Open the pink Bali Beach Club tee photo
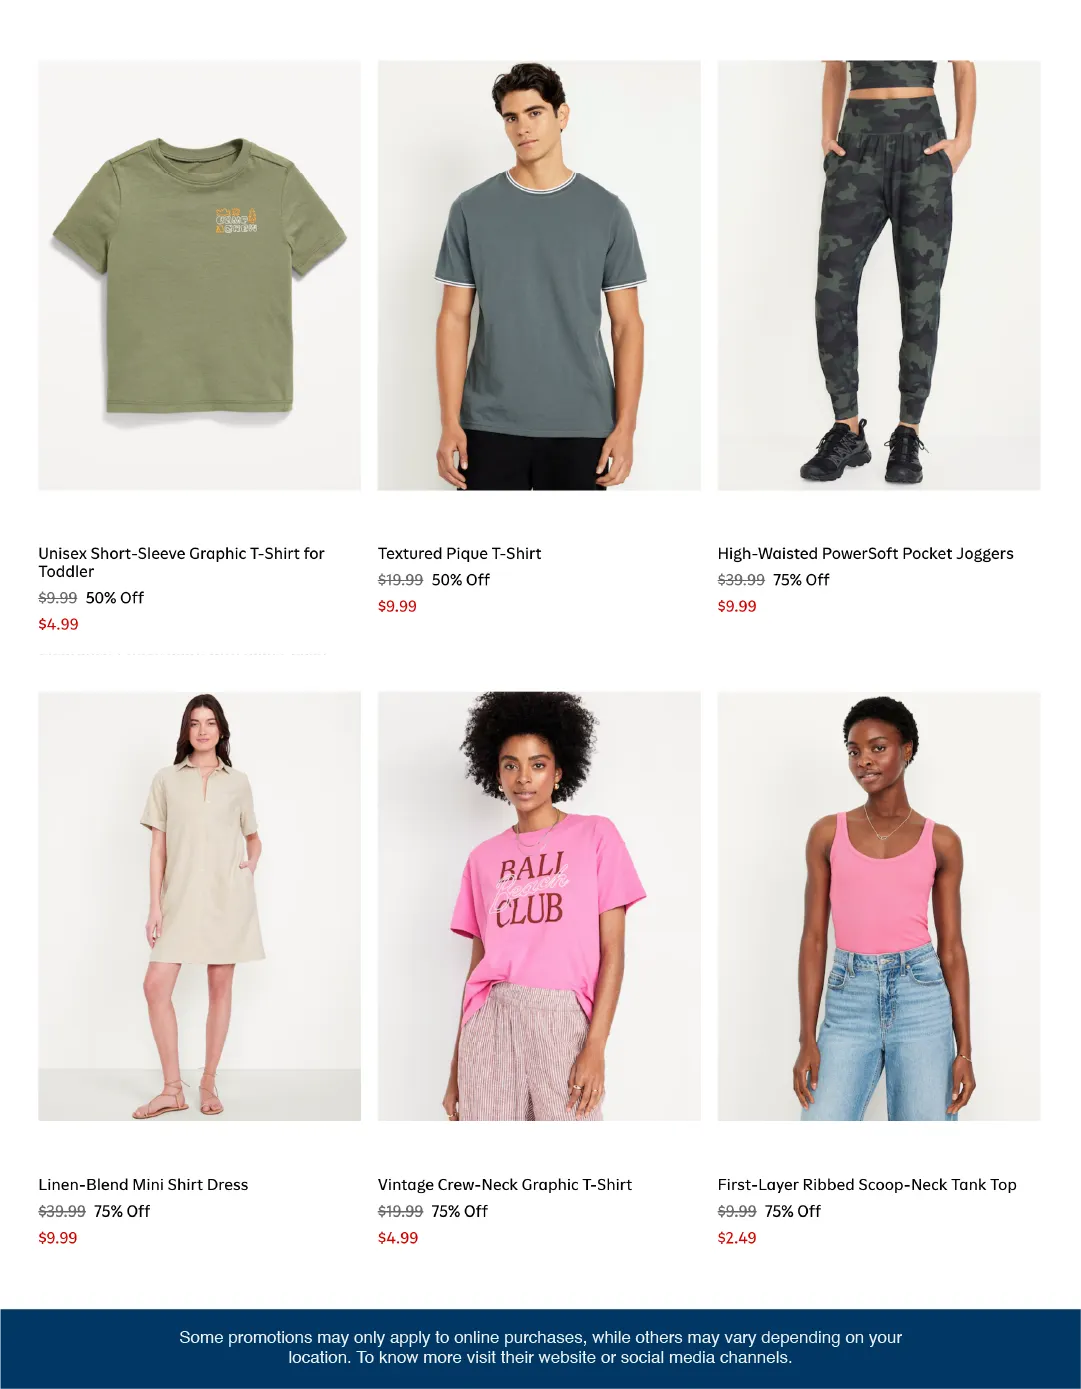Screen dimensions: 1081x1389 tap(539, 906)
